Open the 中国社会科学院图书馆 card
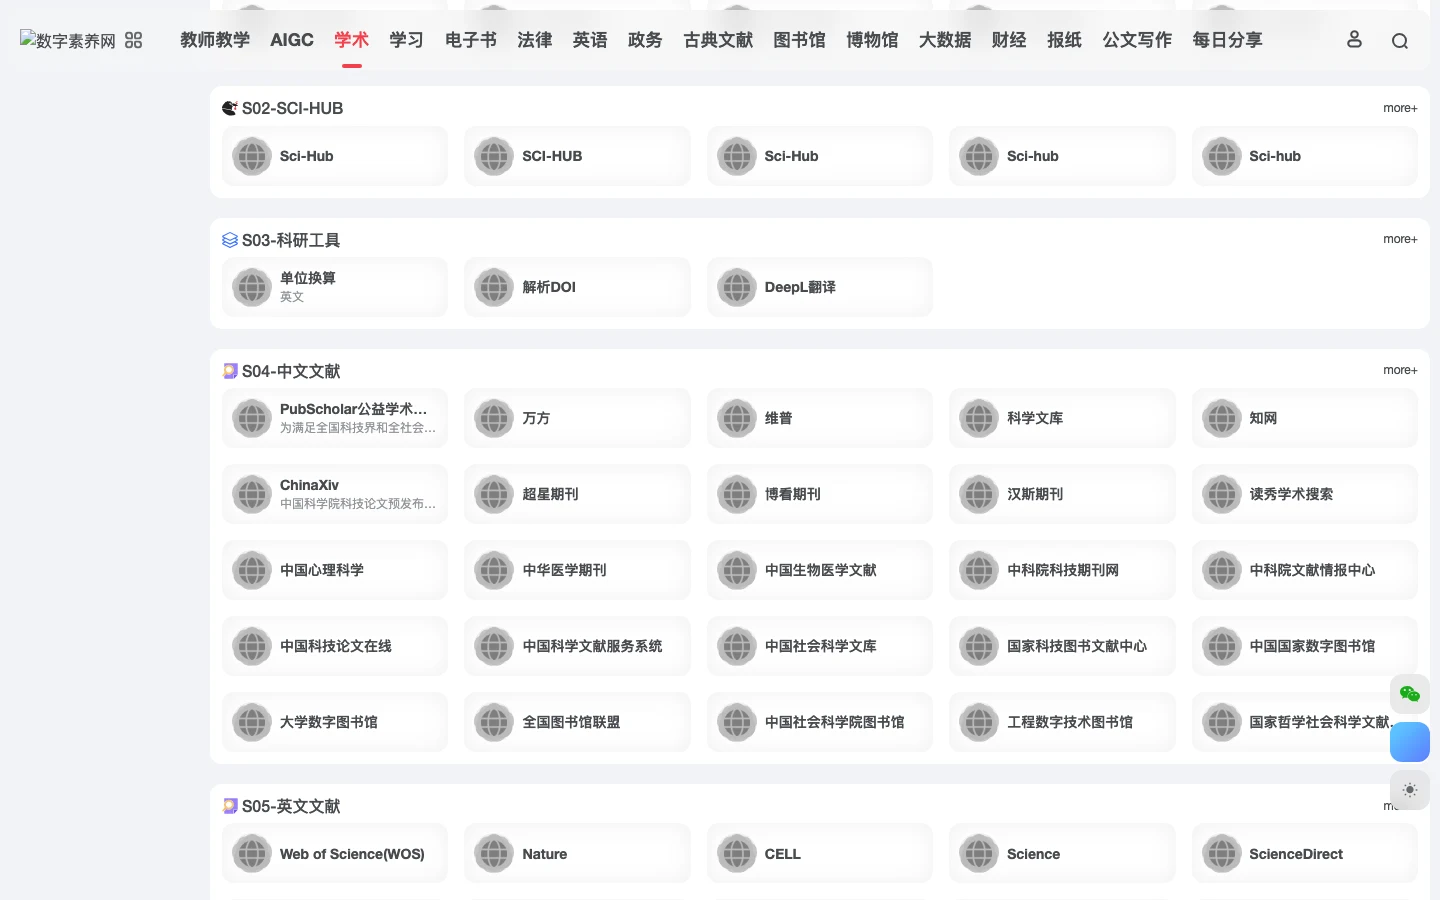Screen dimensions: 1440x900 pyautogui.click(x=820, y=722)
